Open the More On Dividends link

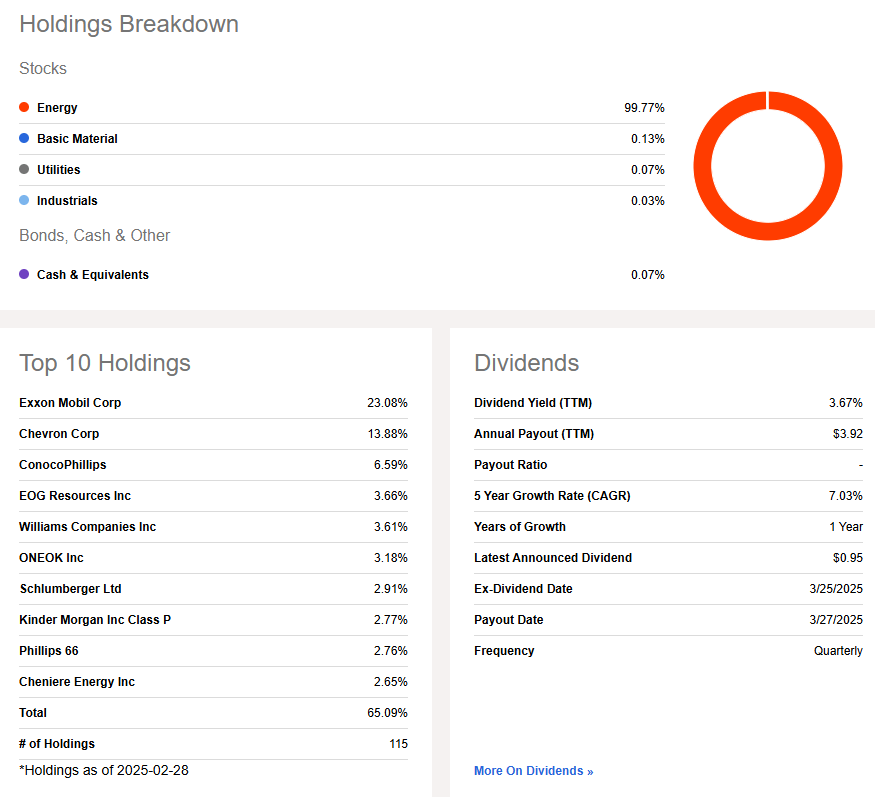coord(533,771)
